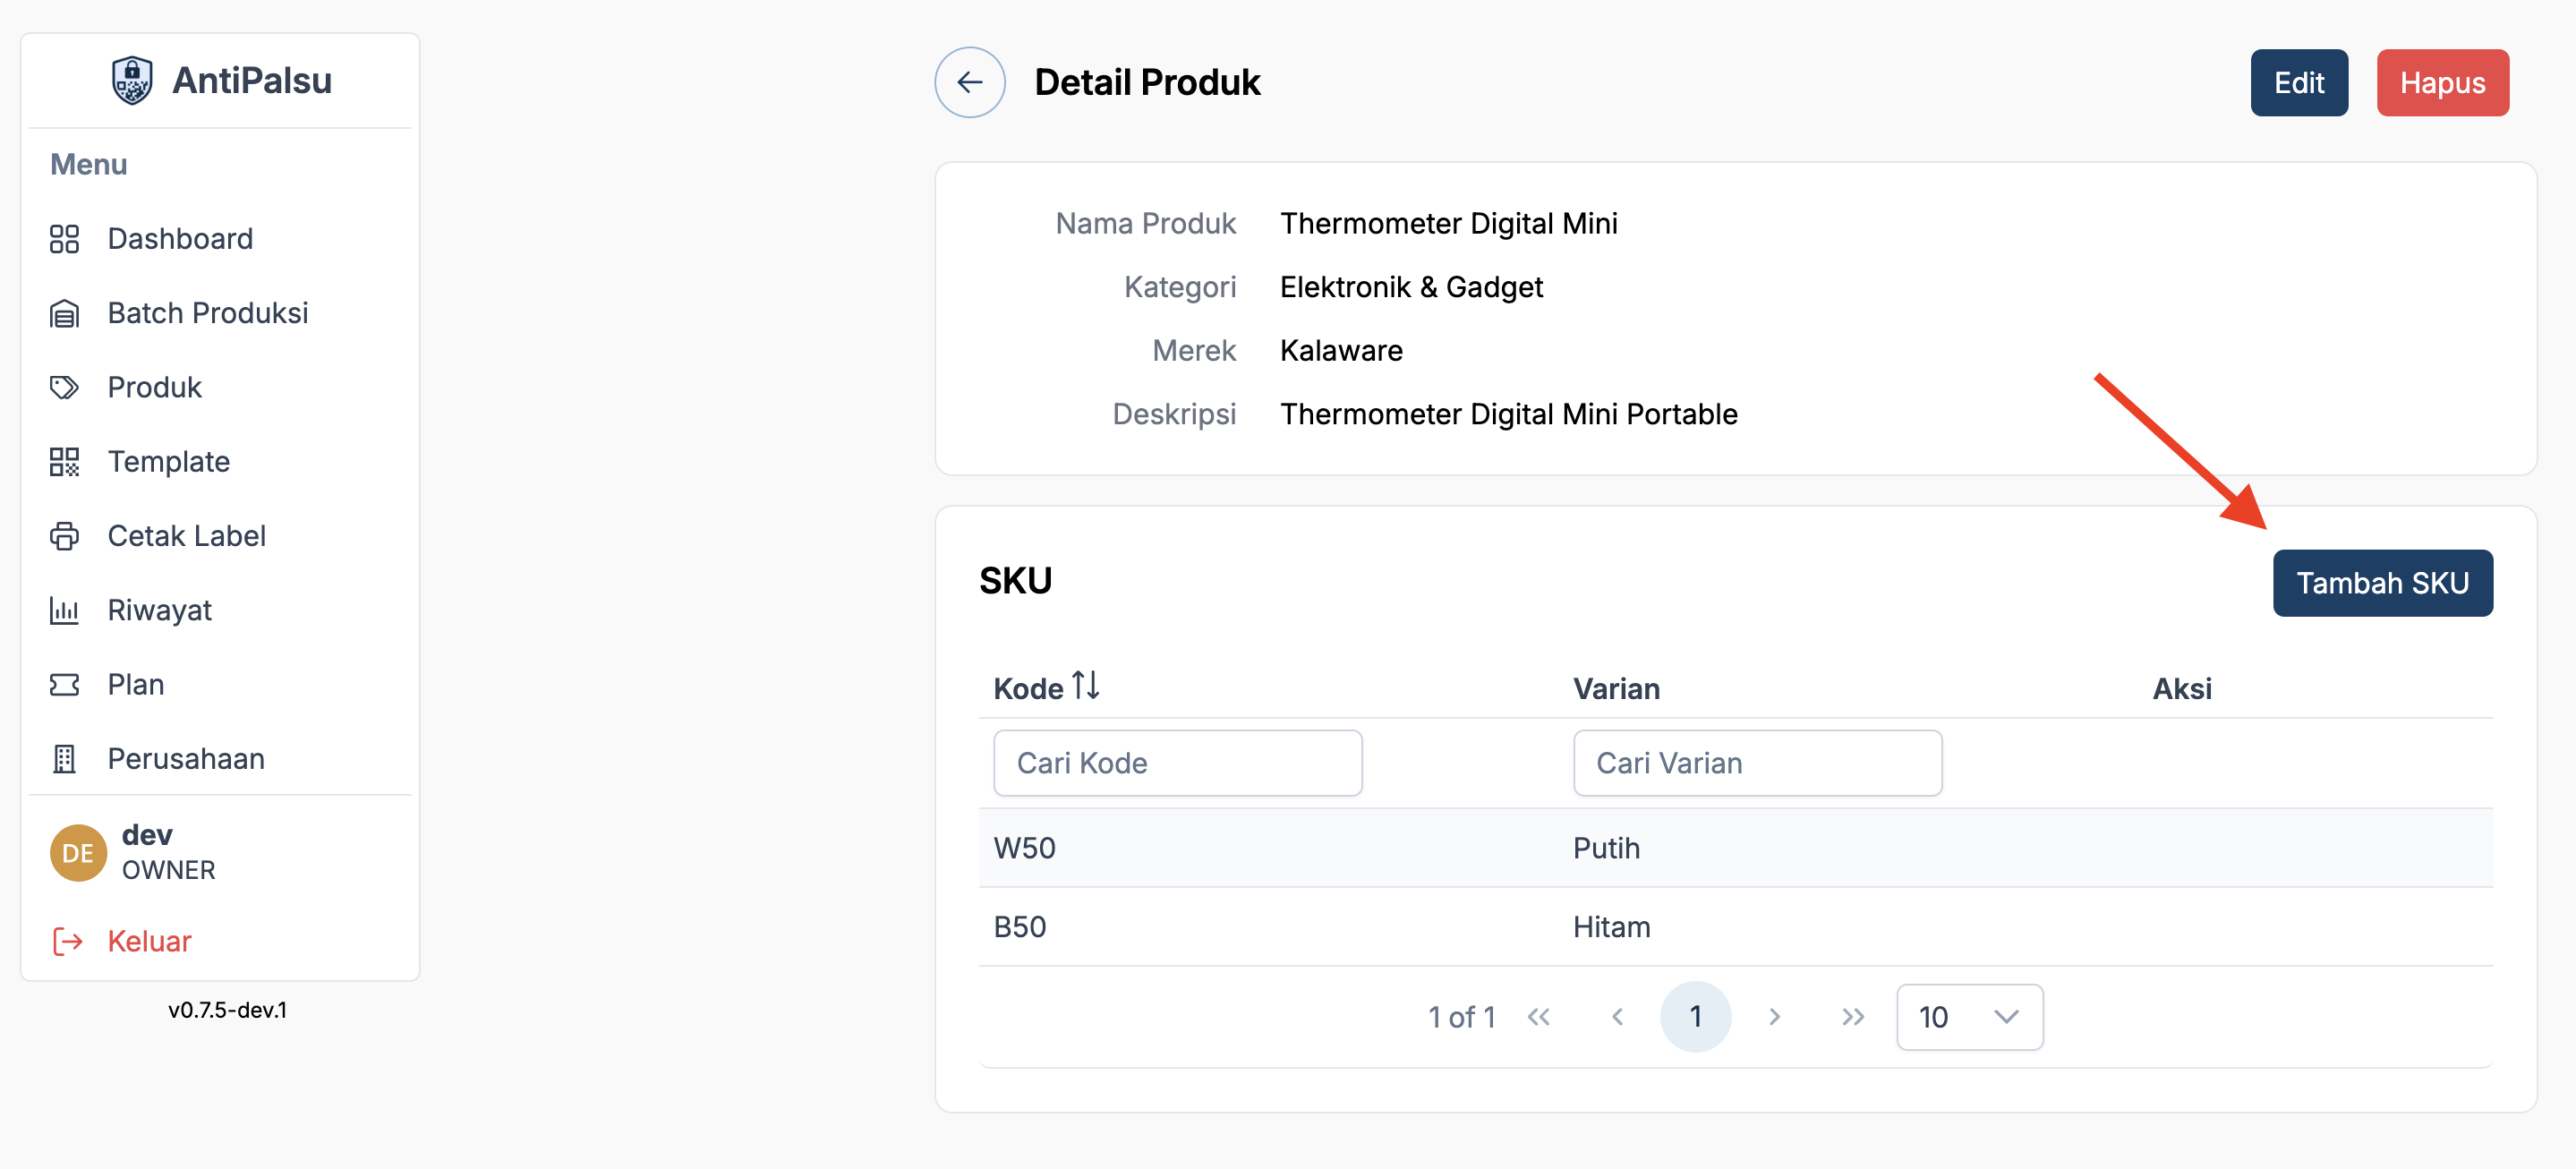Click the Keluar logout link
This screenshot has height=1169, width=2576.
(148, 941)
